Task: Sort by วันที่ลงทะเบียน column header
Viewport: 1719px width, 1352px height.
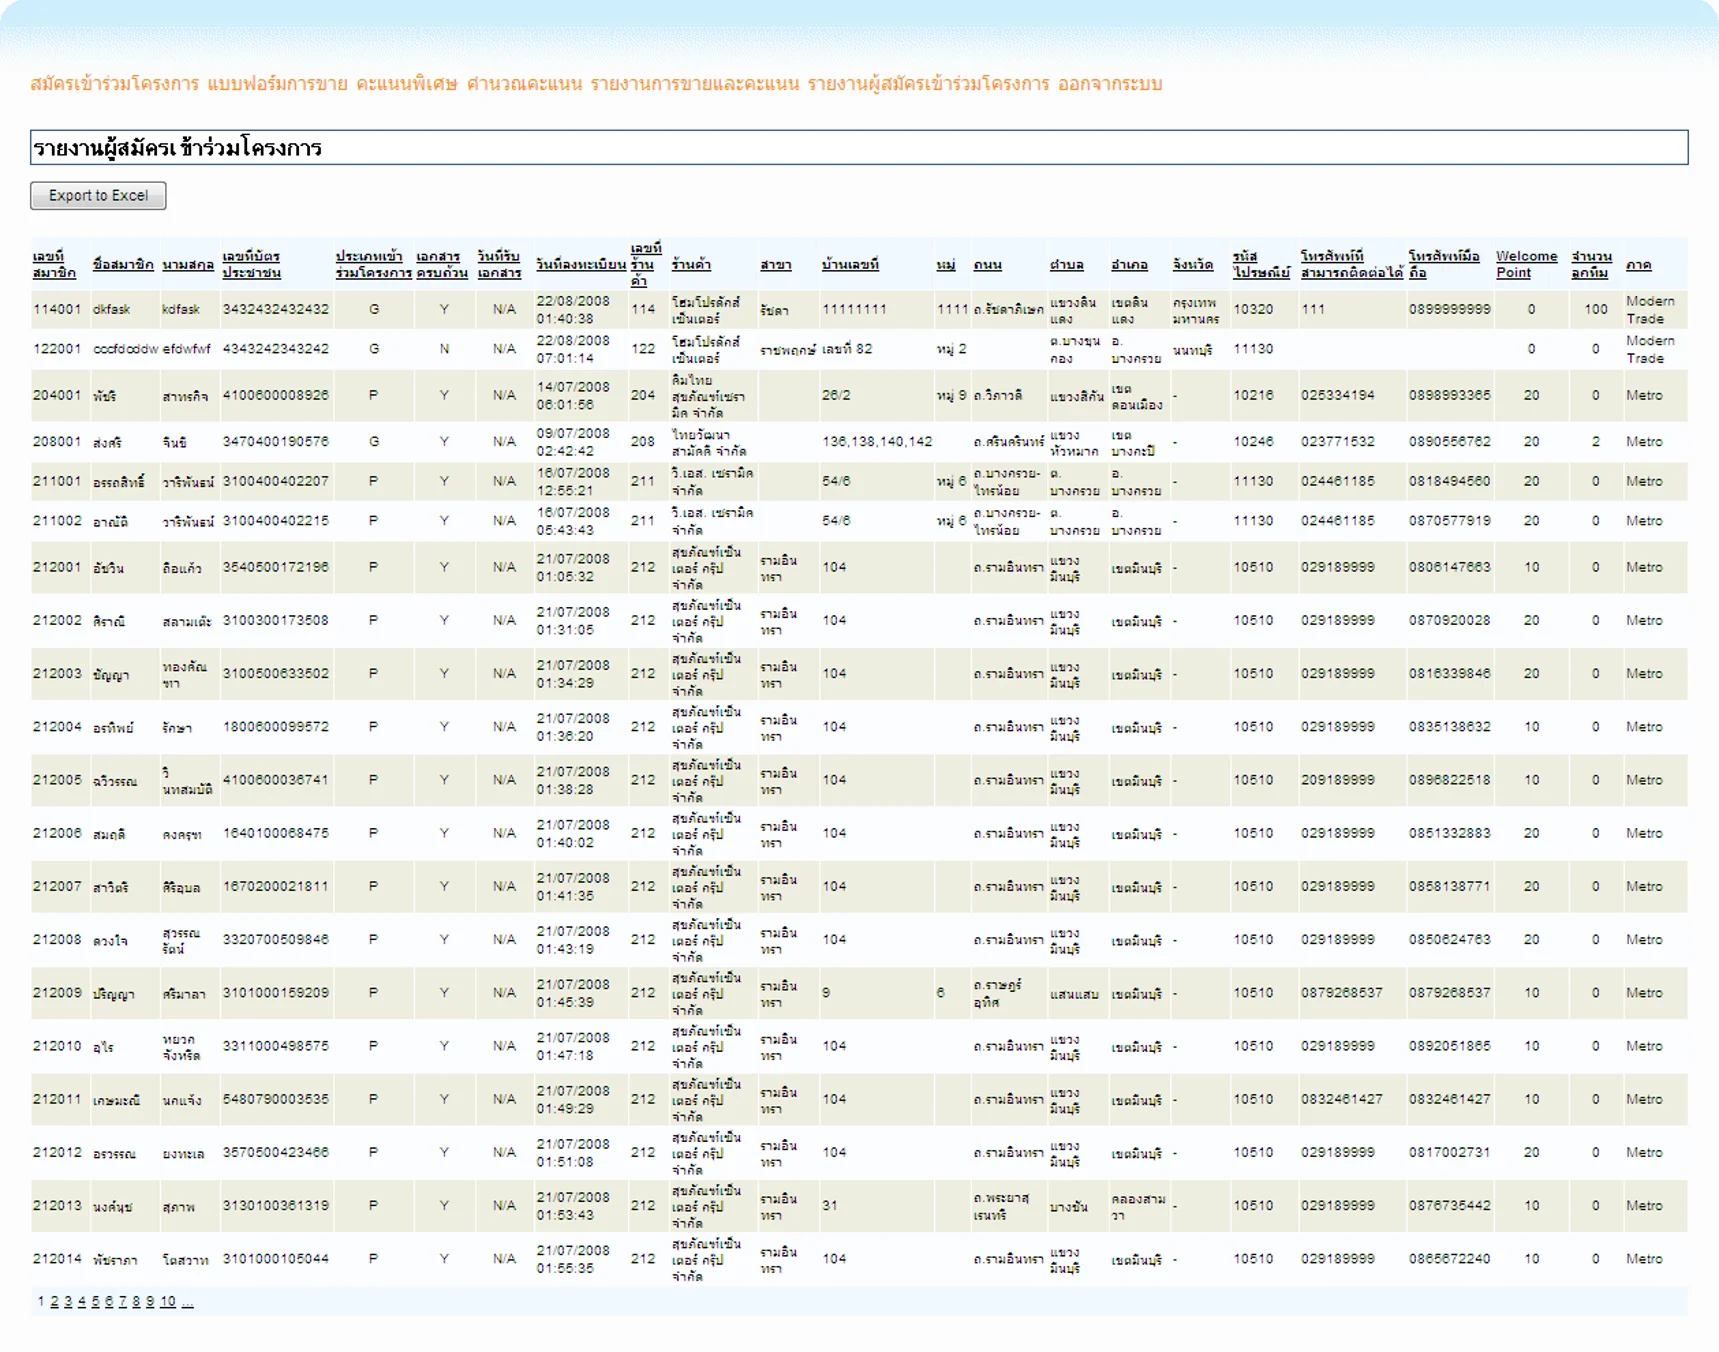Action: (580, 265)
